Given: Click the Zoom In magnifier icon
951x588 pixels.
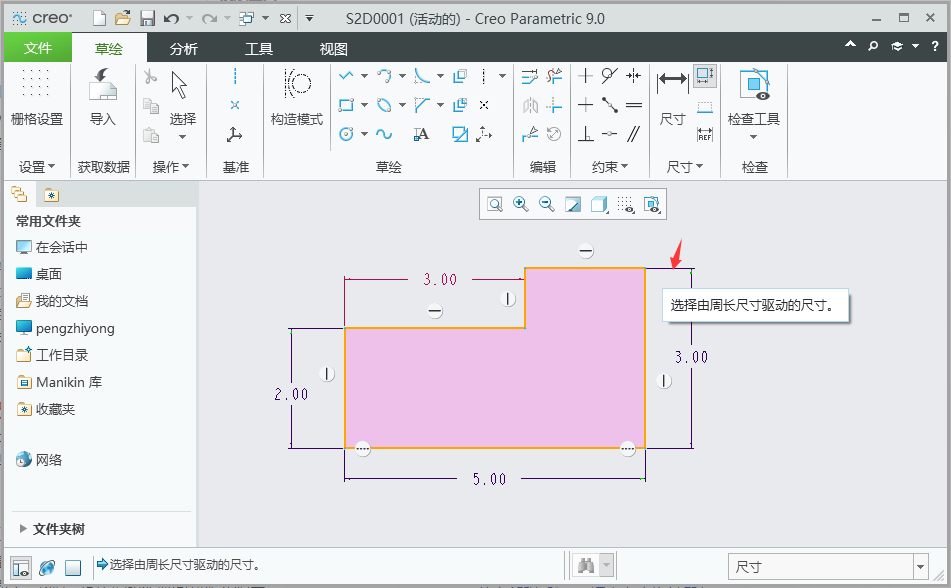Looking at the screenshot, I should pos(520,205).
